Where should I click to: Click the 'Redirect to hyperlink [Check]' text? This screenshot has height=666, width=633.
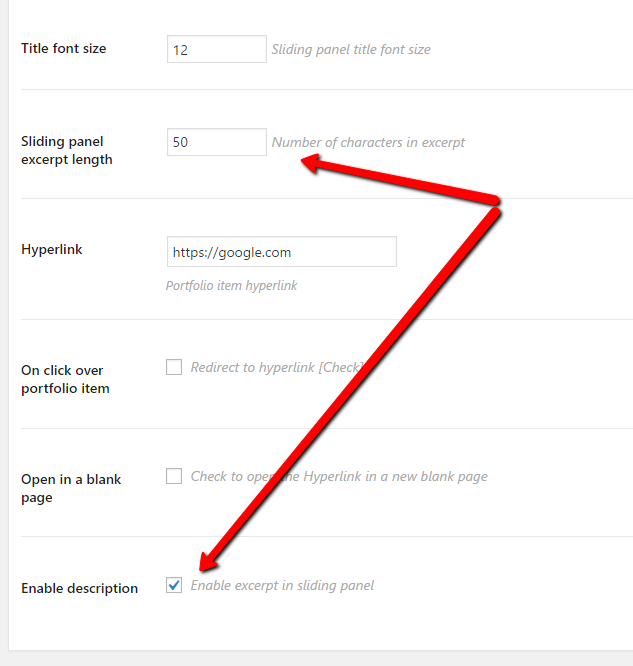coord(277,367)
